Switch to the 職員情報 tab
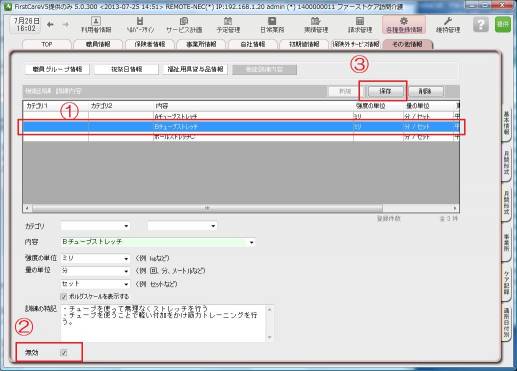The width and height of the screenshot is (517, 371). pos(98,44)
